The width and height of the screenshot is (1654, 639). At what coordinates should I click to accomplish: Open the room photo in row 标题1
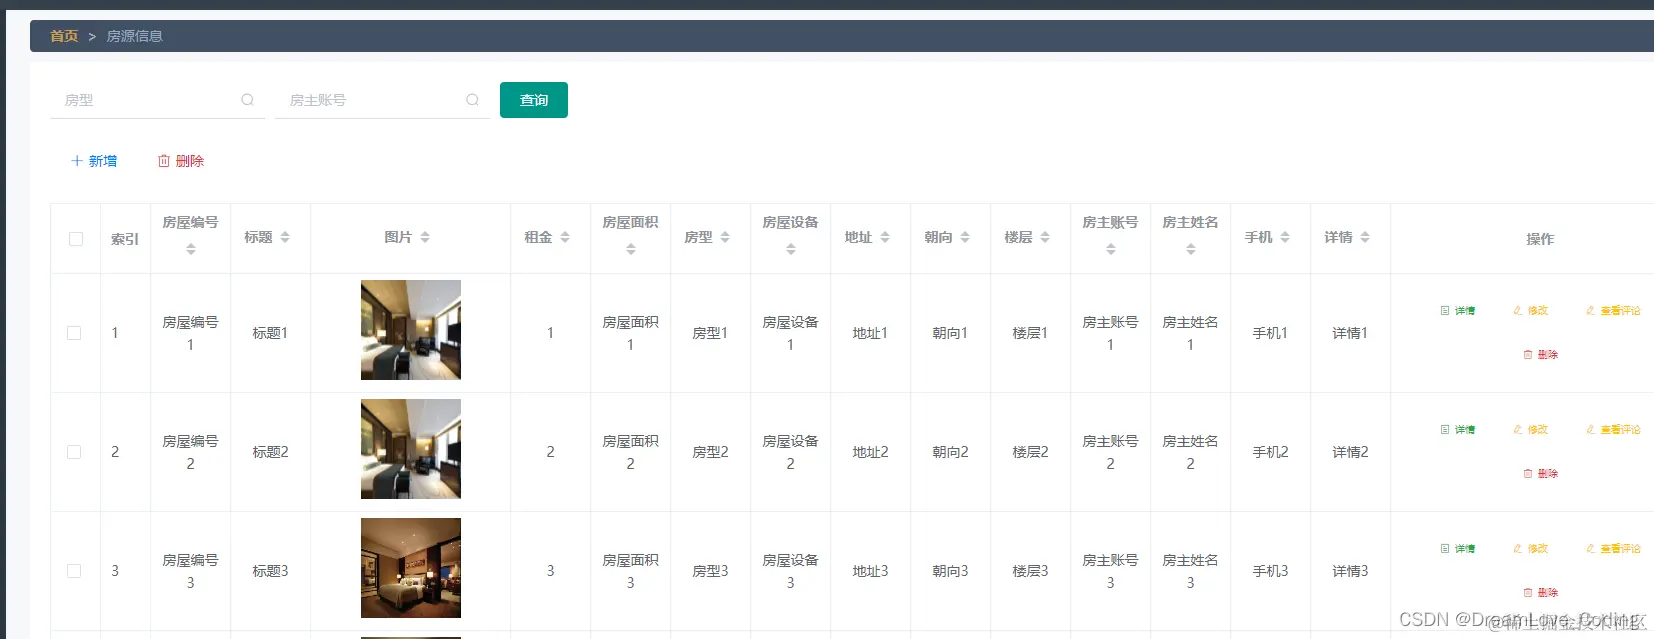point(411,330)
